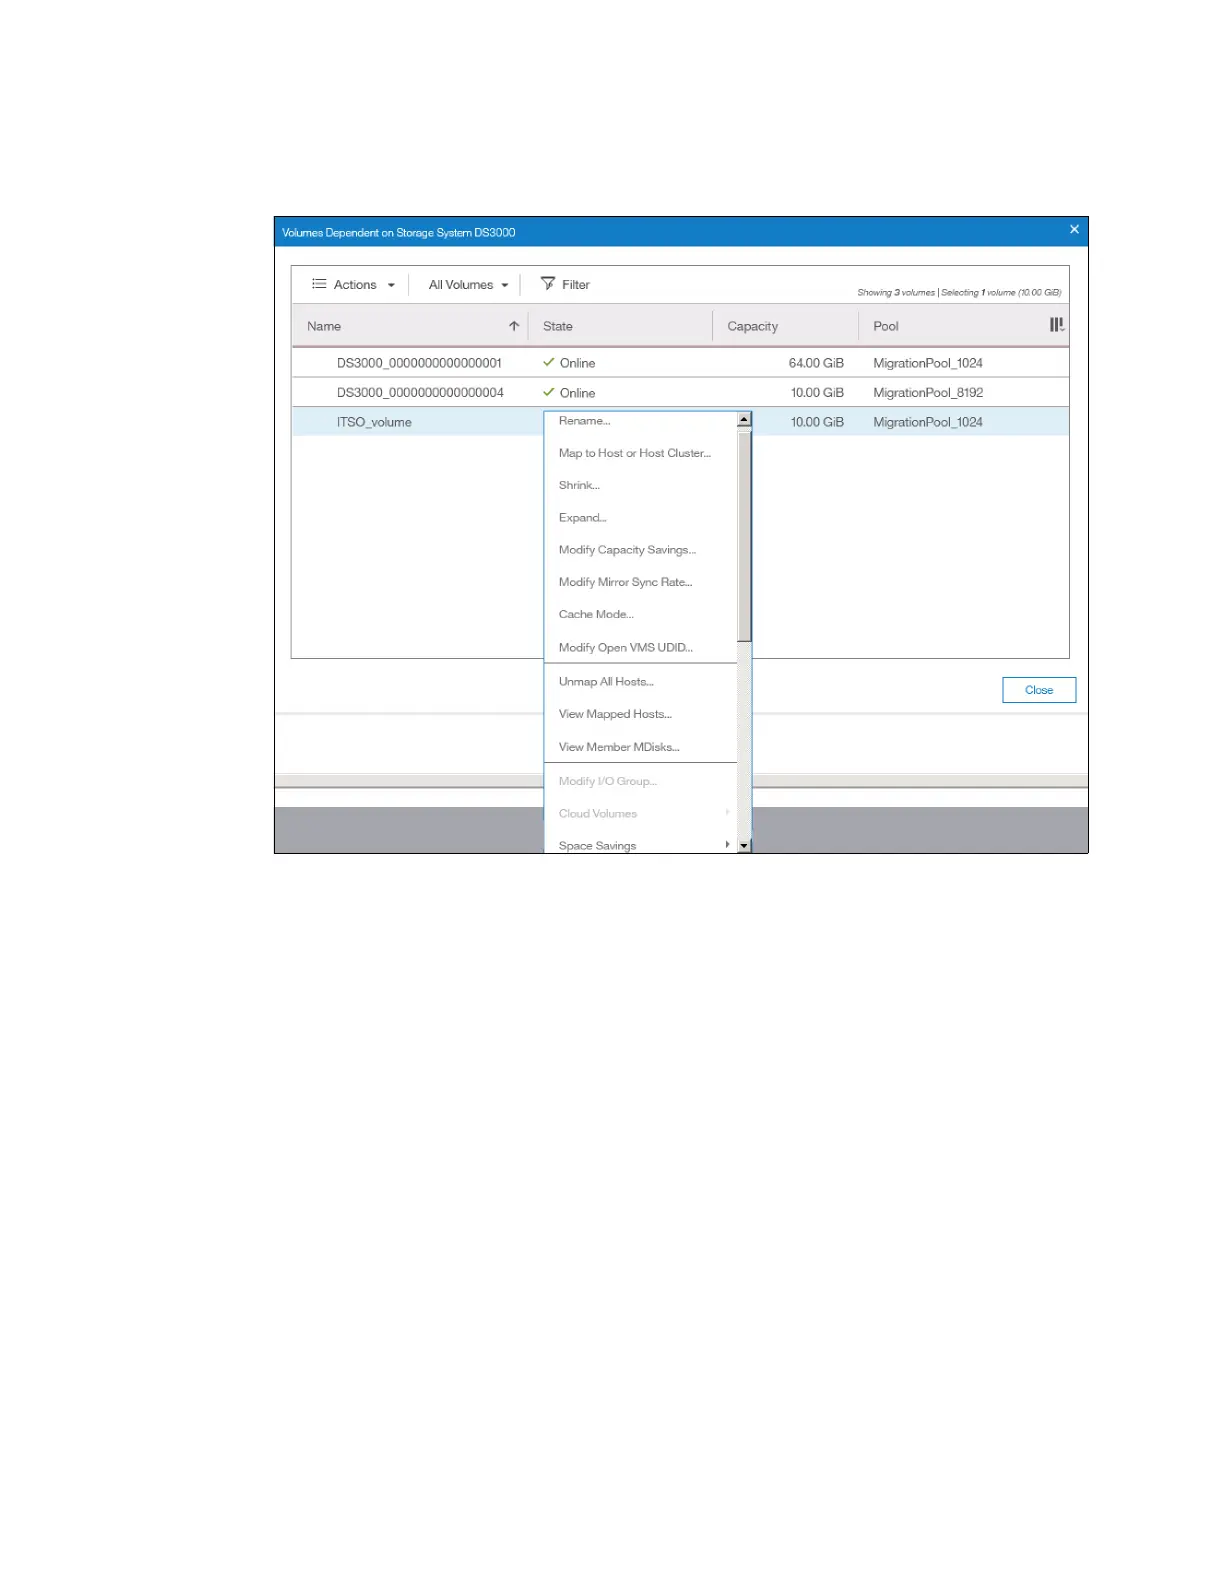
Task: Close the Volumes Dependent dialog via X
Action: pyautogui.click(x=1074, y=229)
